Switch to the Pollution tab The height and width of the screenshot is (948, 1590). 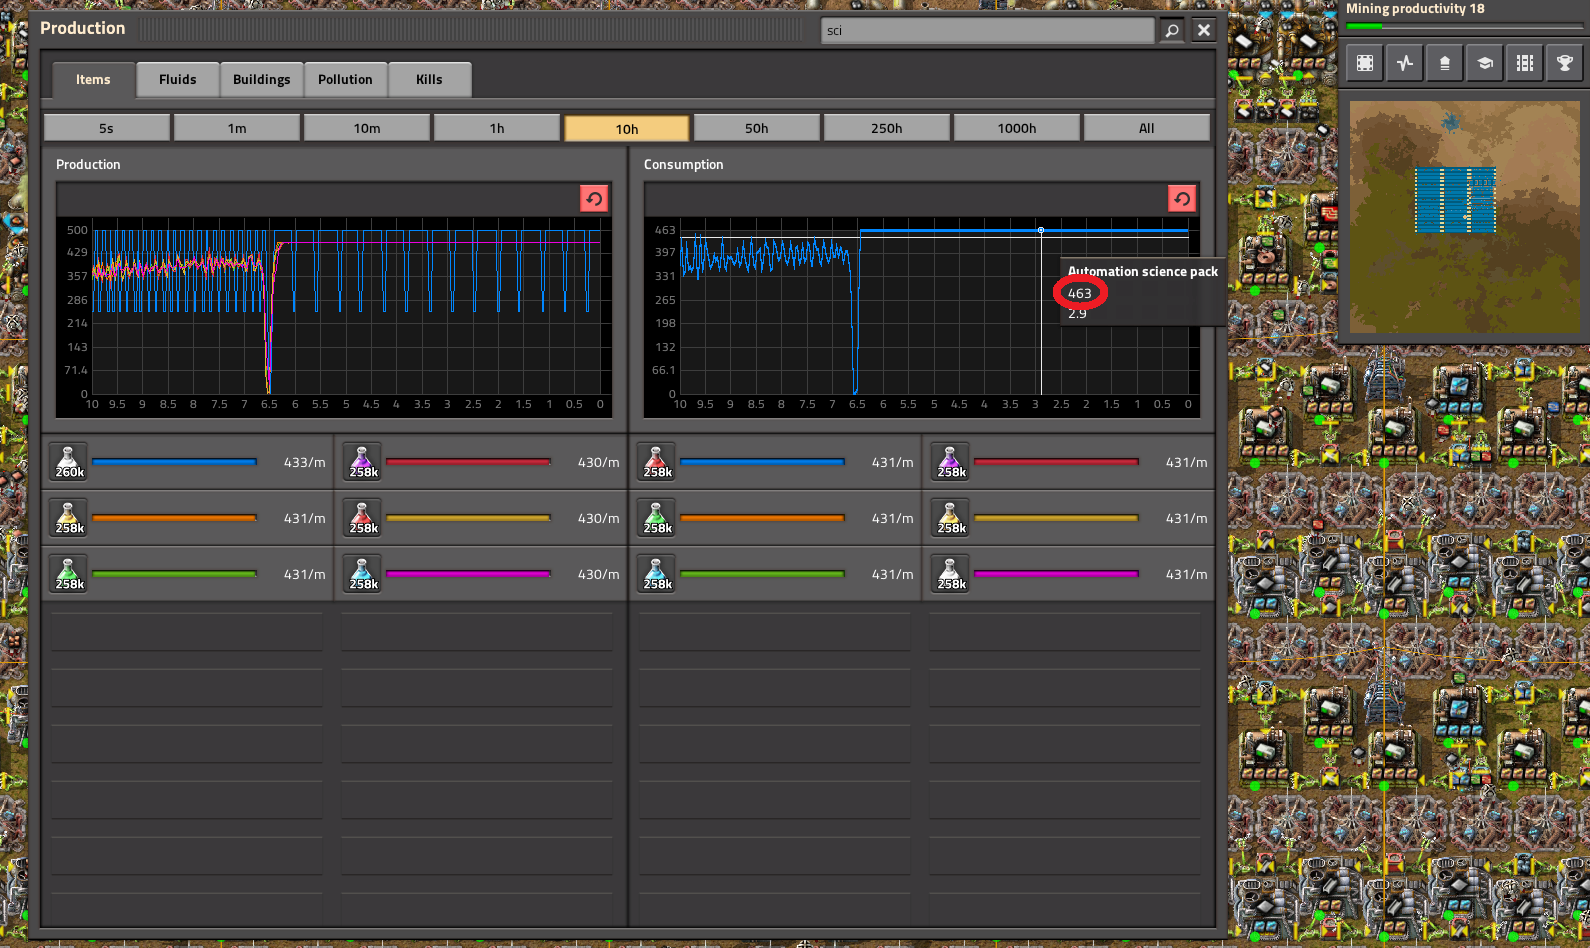(x=345, y=80)
